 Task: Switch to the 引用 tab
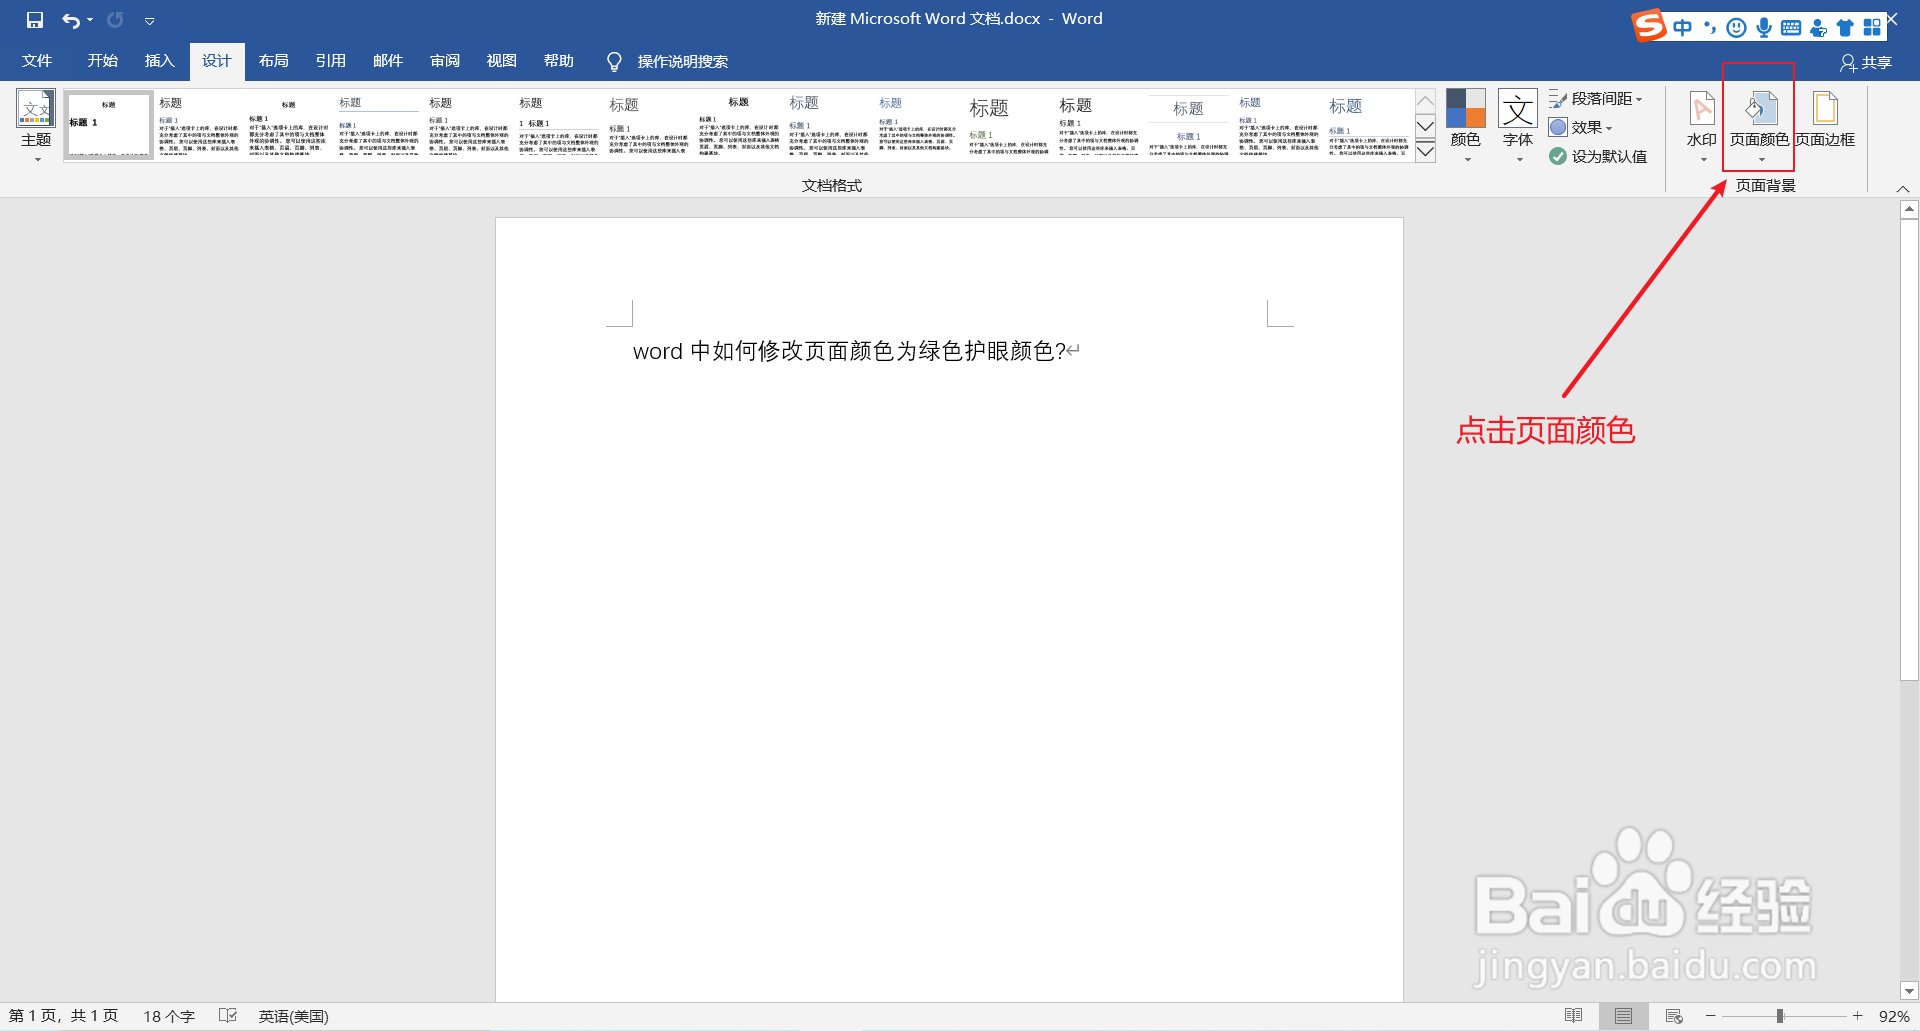click(x=331, y=61)
